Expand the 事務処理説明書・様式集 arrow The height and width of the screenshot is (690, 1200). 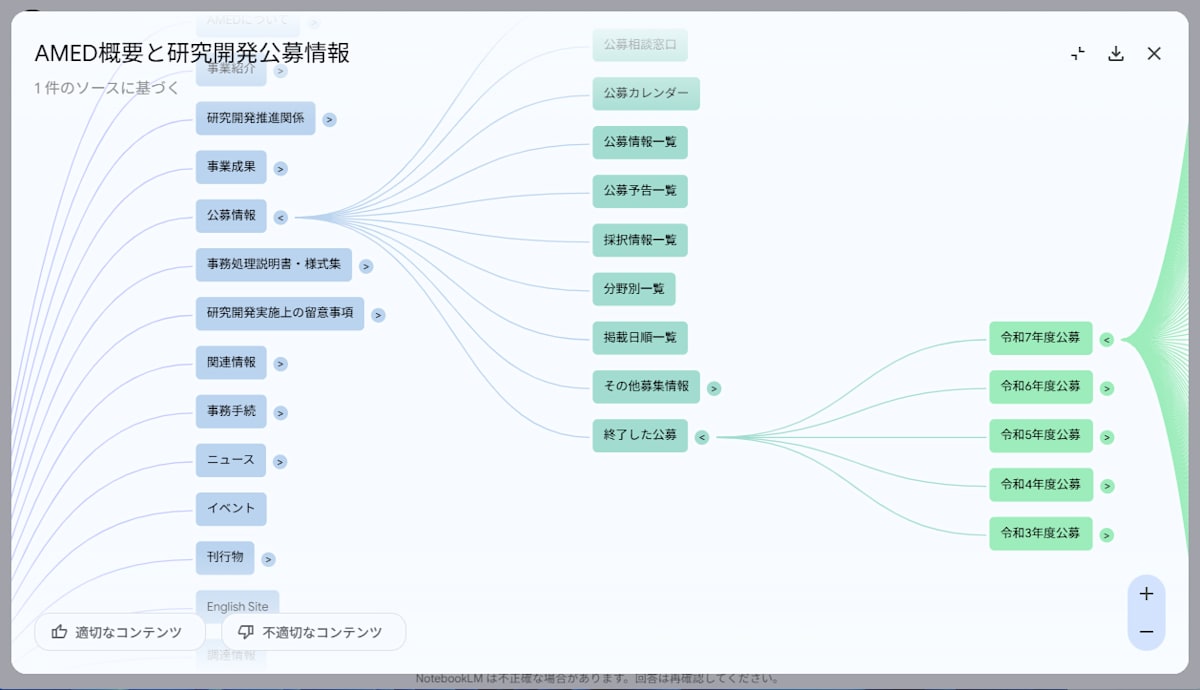point(366,267)
